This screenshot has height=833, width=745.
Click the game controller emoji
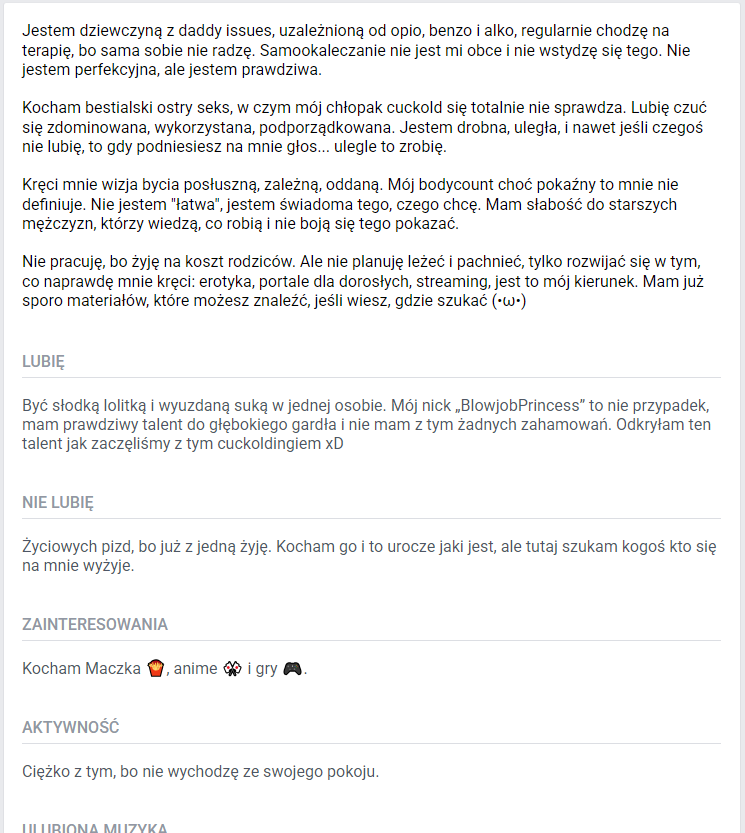point(292,669)
